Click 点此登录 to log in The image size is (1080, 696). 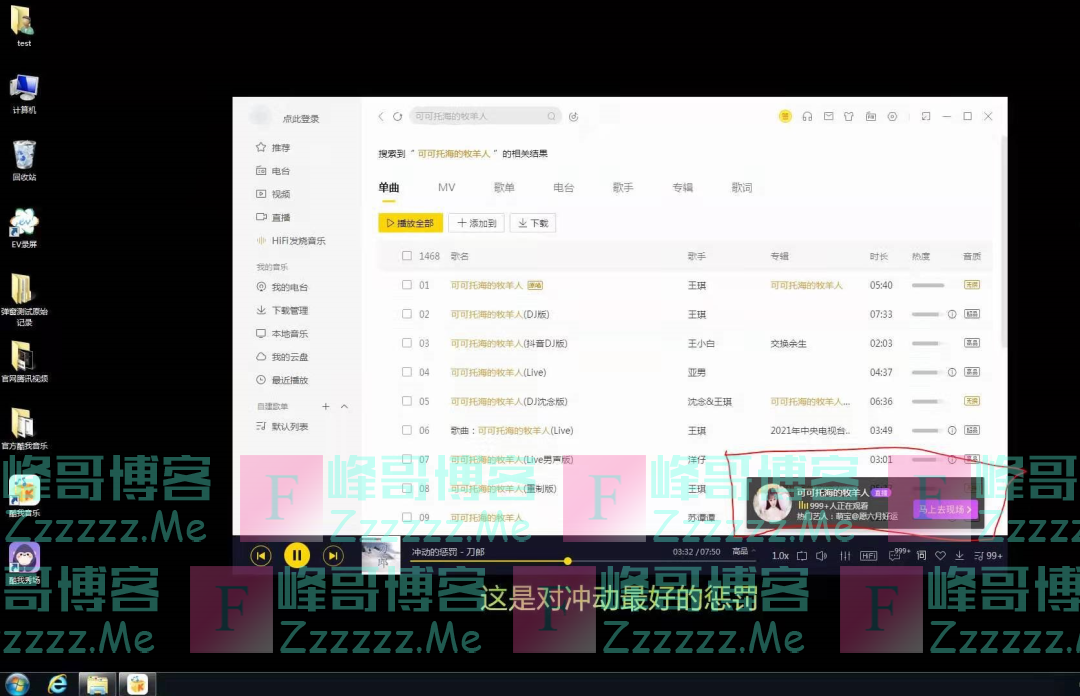point(301,119)
